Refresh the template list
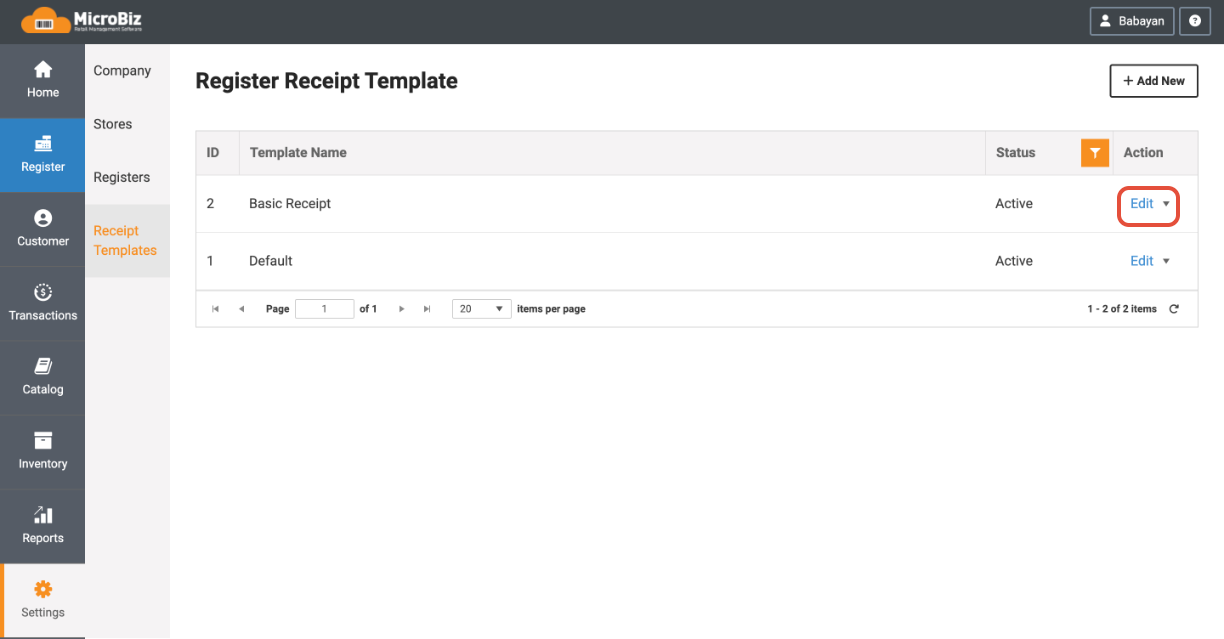 tap(1174, 309)
